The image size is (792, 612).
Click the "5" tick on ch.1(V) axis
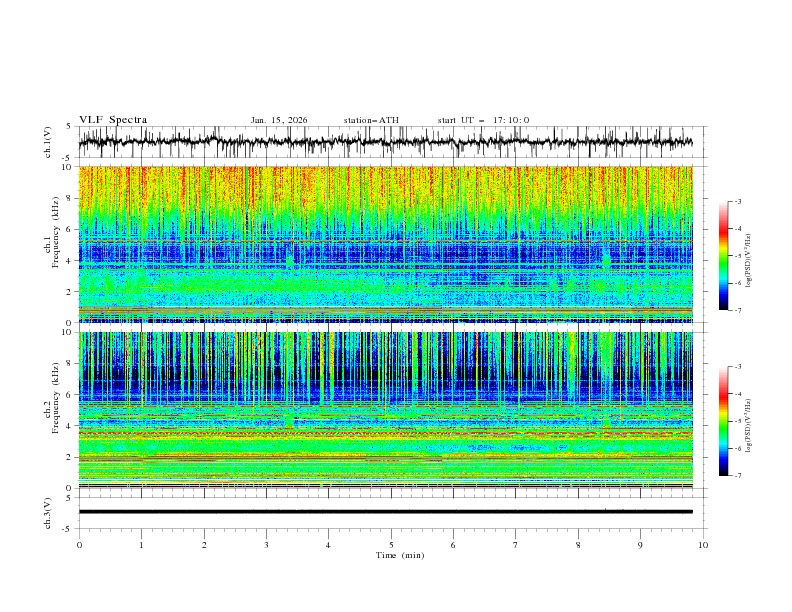click(x=69, y=127)
